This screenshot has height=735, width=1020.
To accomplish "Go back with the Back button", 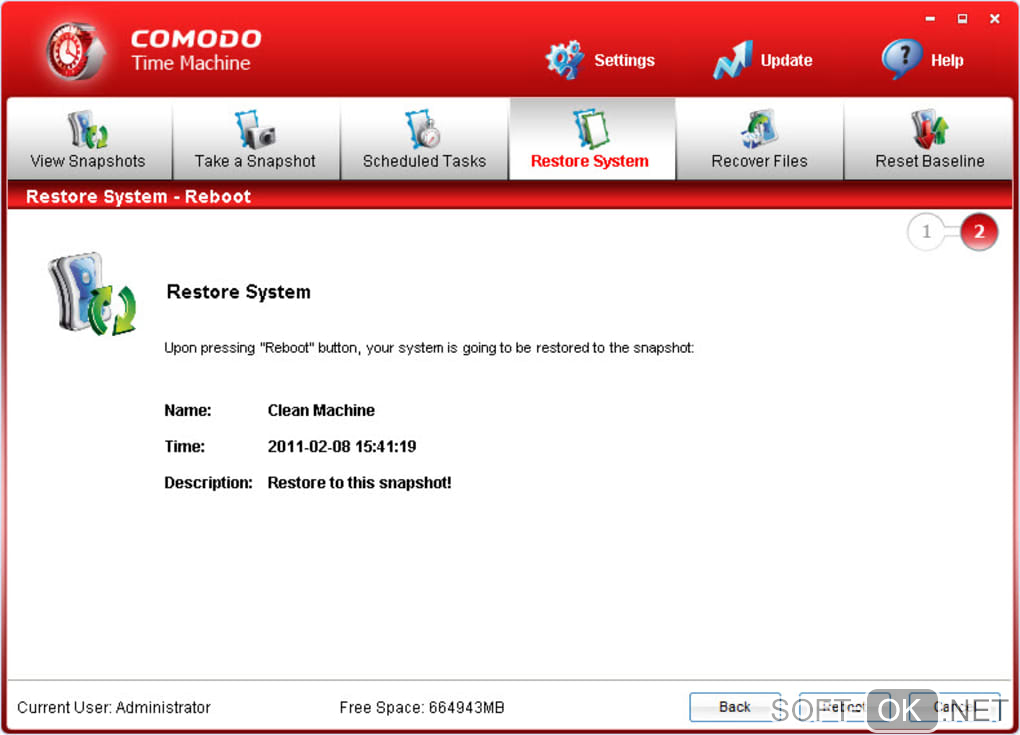I will [x=735, y=707].
